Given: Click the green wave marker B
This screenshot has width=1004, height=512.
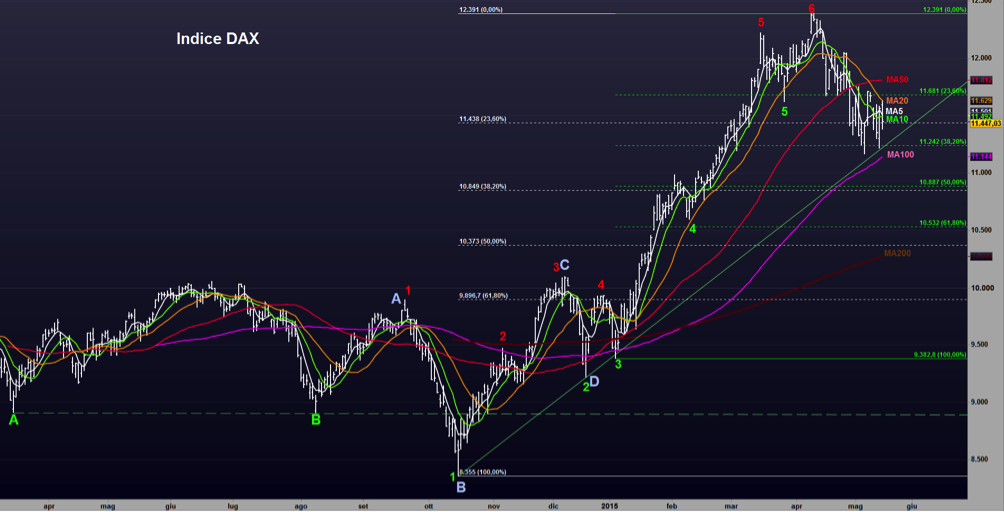Looking at the screenshot, I should click(316, 420).
